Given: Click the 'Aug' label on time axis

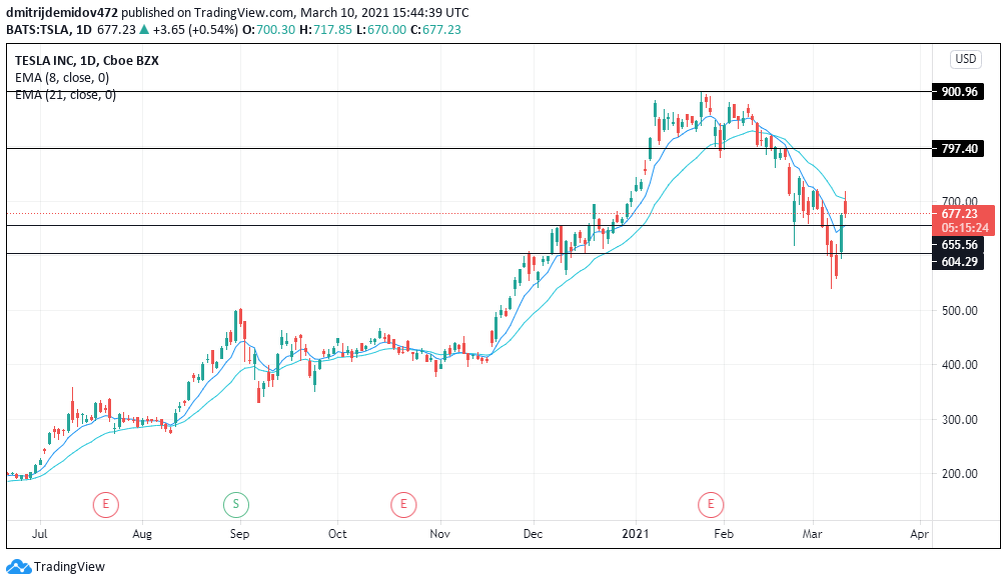Looking at the screenshot, I should pos(142,534).
